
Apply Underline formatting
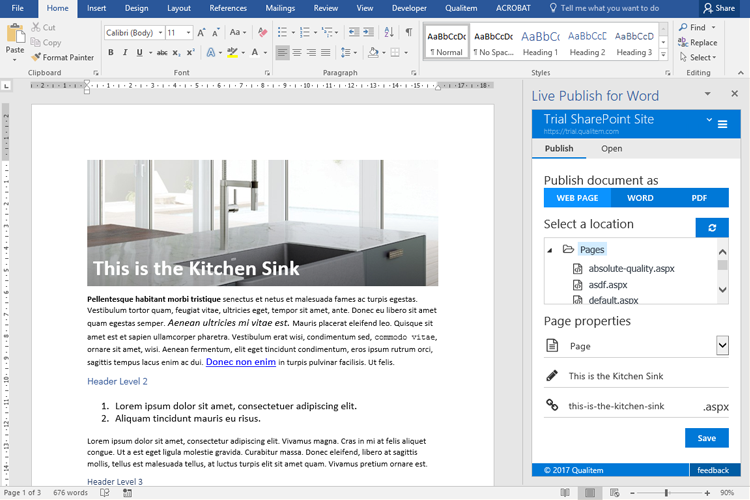click(x=139, y=53)
